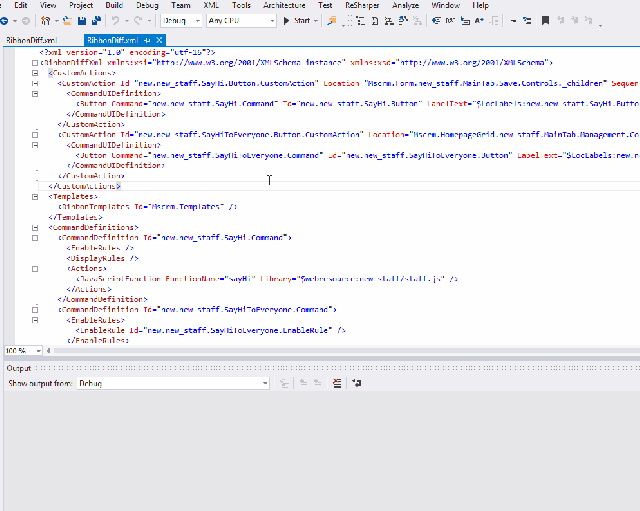Toggle word wrap in Output pane
The image size is (640, 511).
pos(356,383)
